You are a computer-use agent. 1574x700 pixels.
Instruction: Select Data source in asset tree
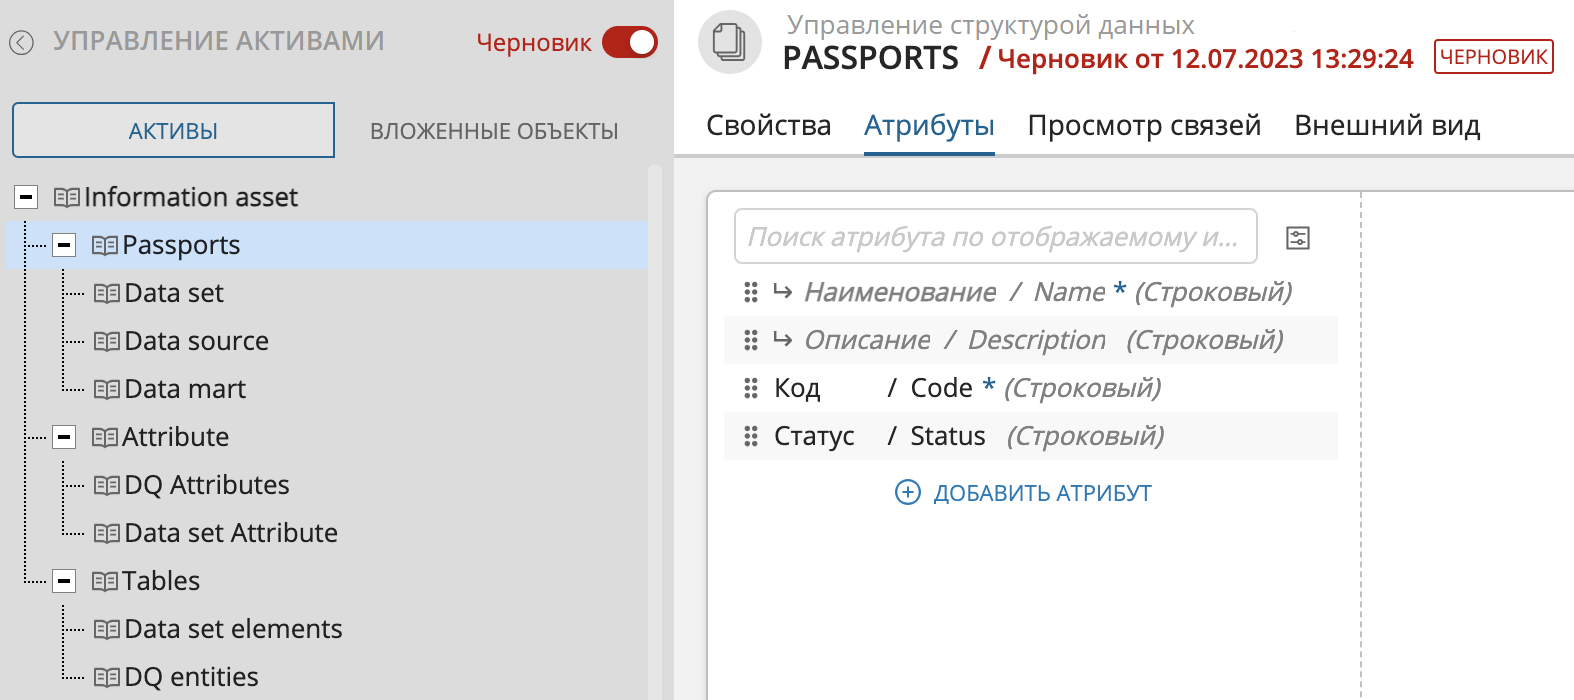196,341
